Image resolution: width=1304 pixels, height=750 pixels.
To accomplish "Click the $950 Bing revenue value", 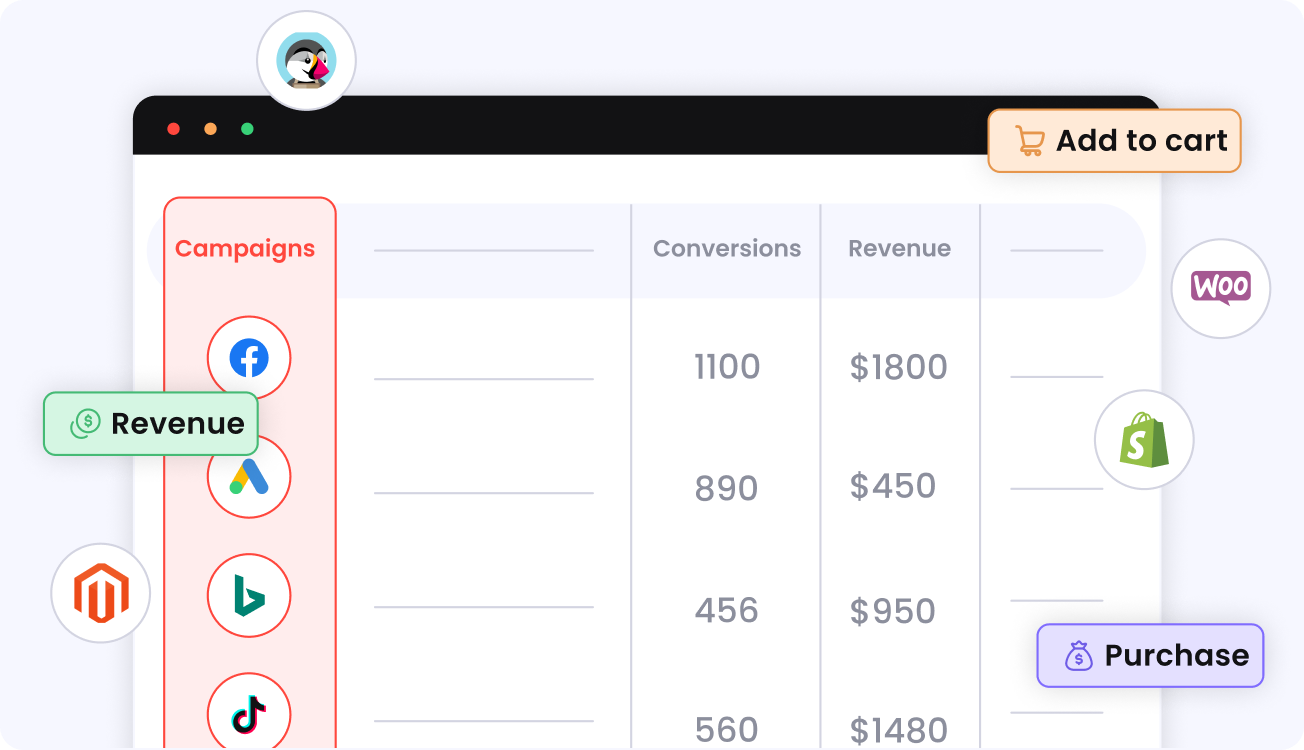I will 893,611.
